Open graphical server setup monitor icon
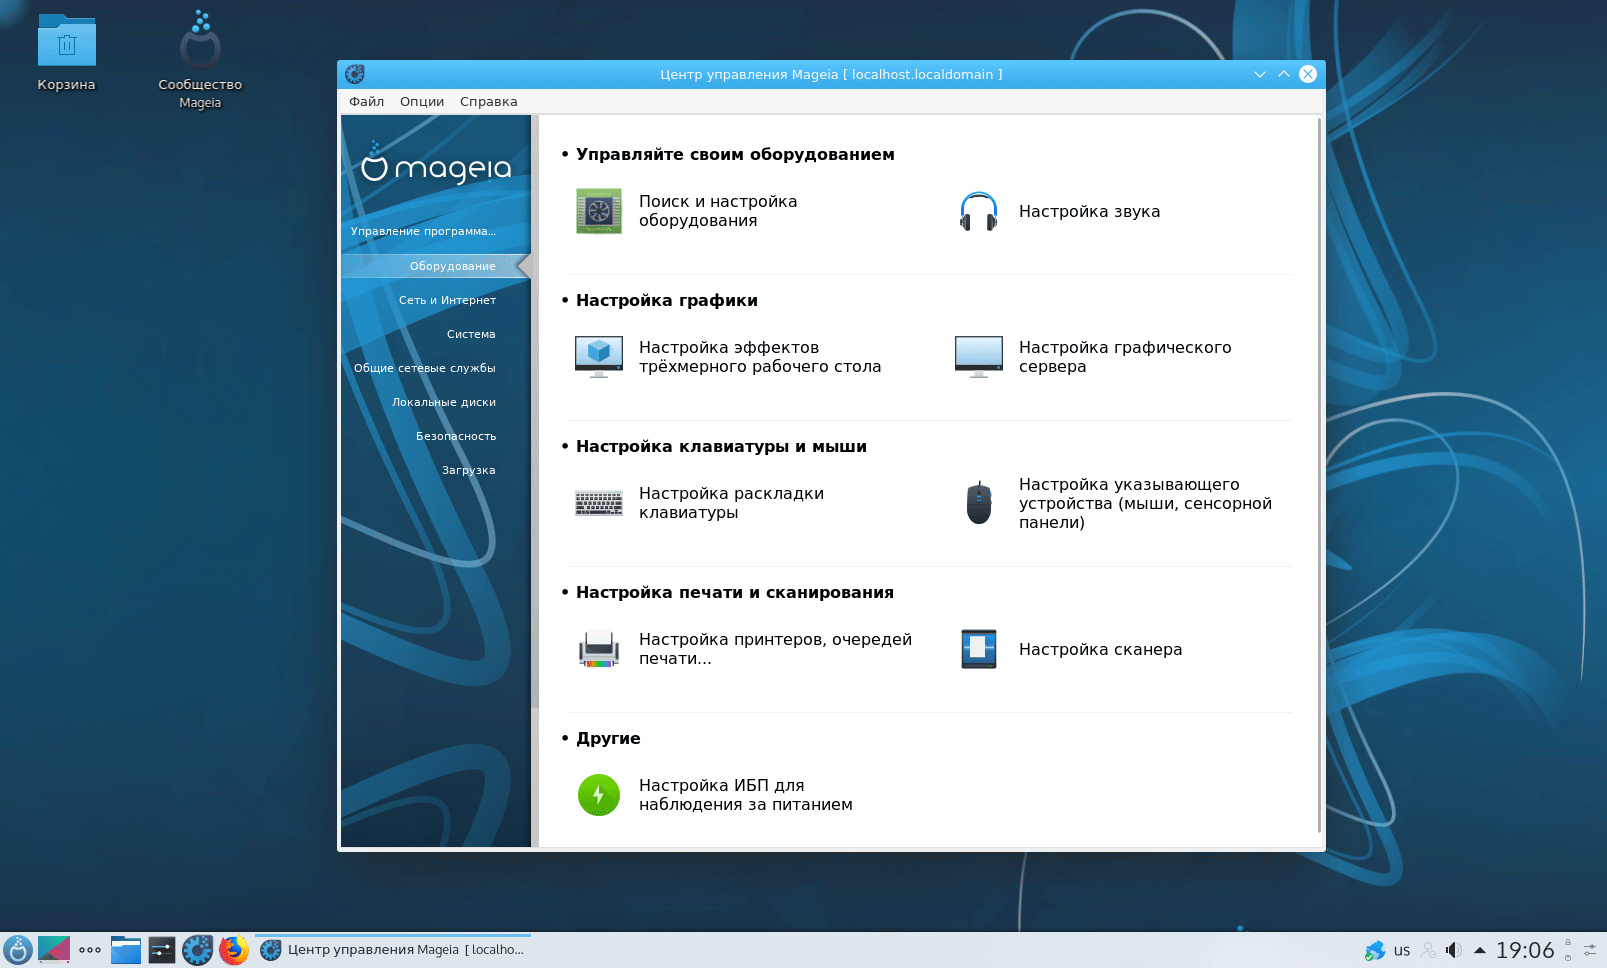This screenshot has width=1607, height=968. pyautogui.click(x=979, y=357)
